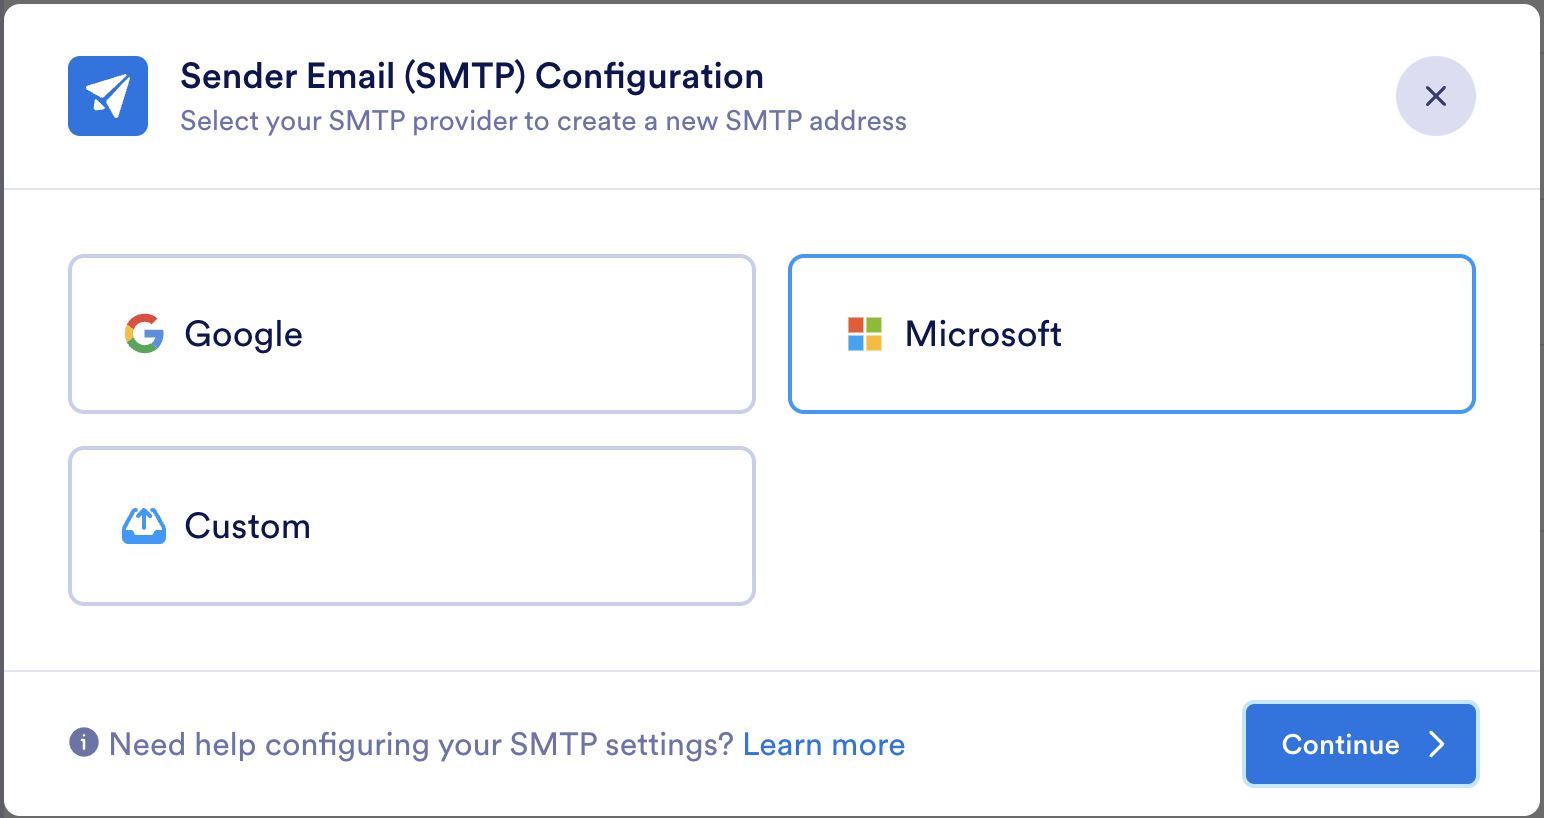The width and height of the screenshot is (1544, 818).
Task: Close the SMTP configuration dialog
Action: tap(1435, 96)
